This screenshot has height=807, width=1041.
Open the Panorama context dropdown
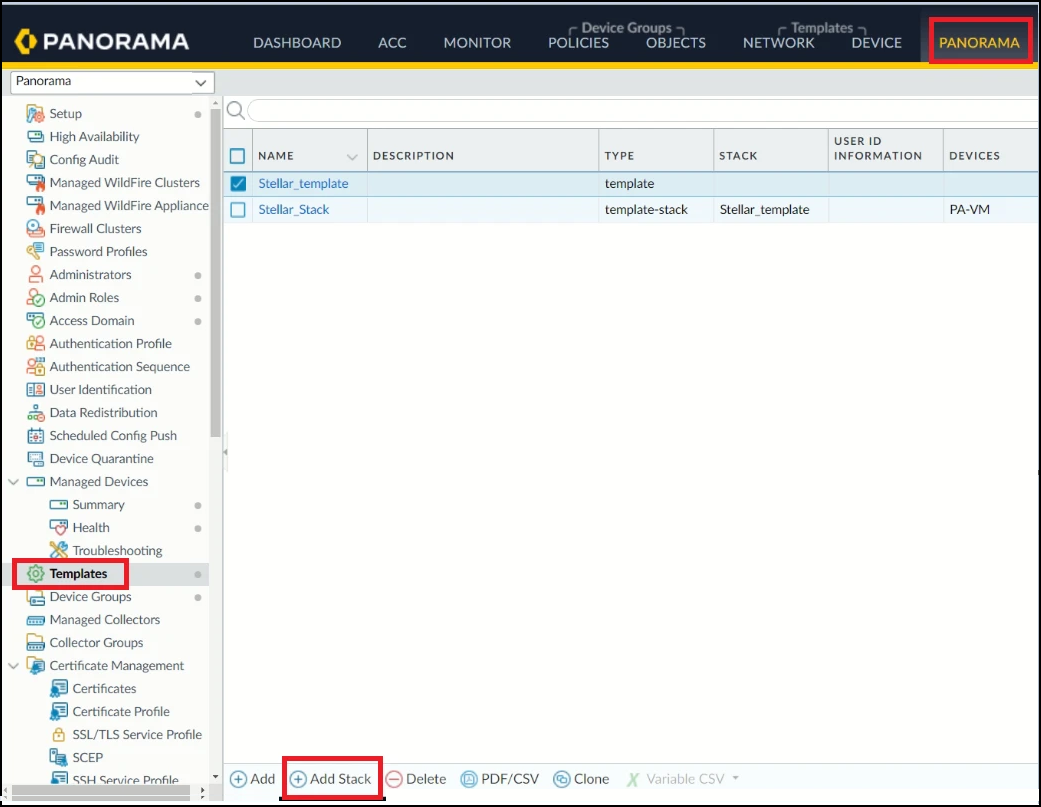[x=111, y=82]
